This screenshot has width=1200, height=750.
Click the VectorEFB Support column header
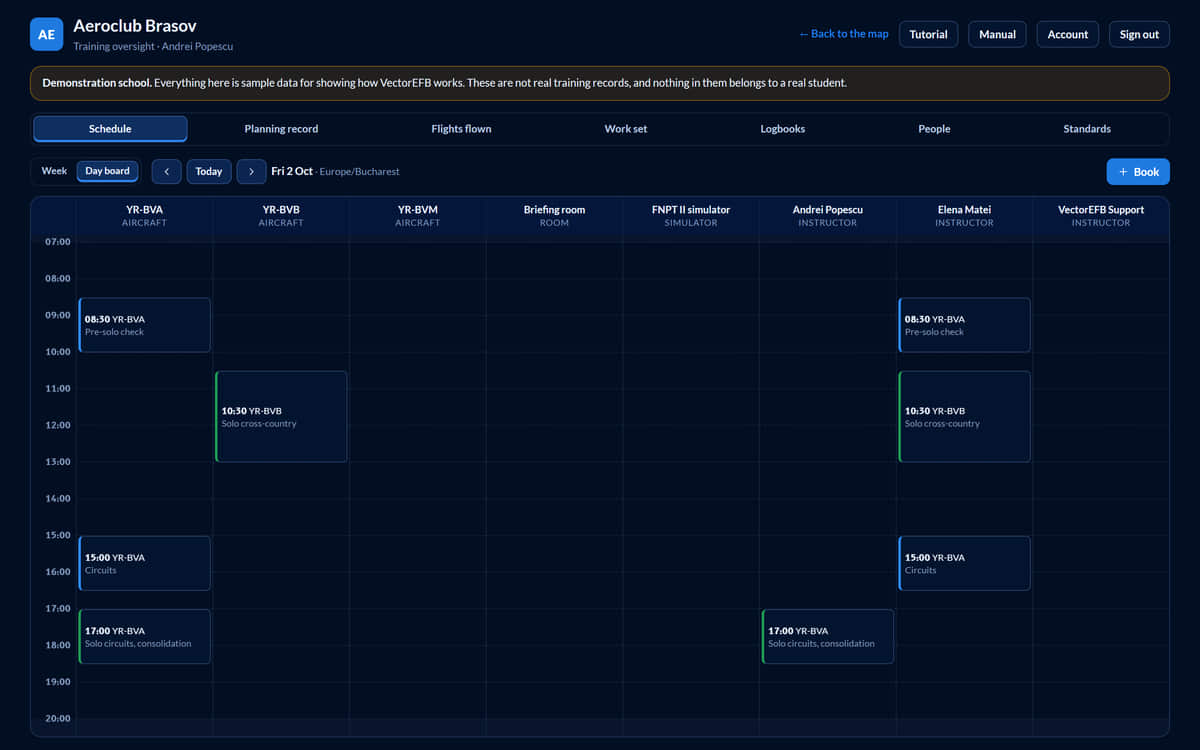(1101, 216)
